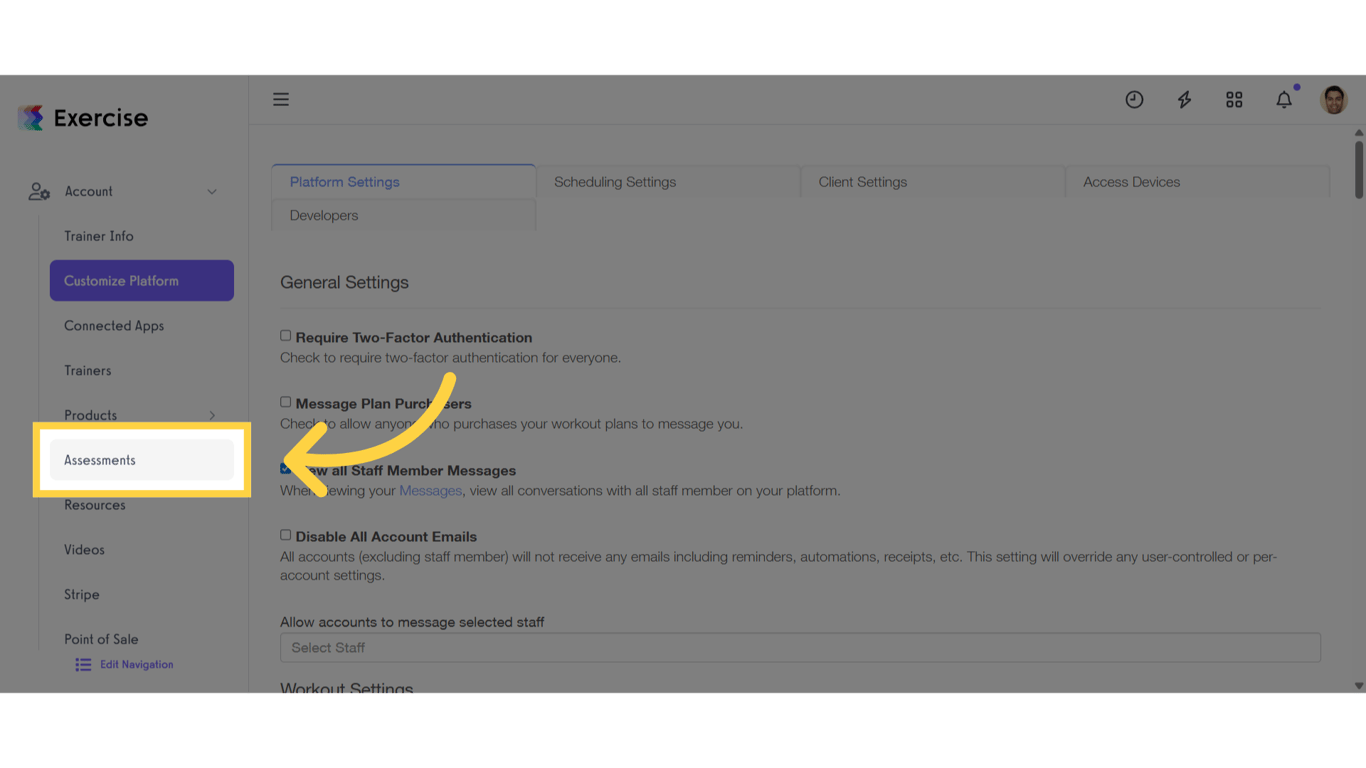
Task: Toggle Disable All Account Emails
Action: [x=285, y=534]
